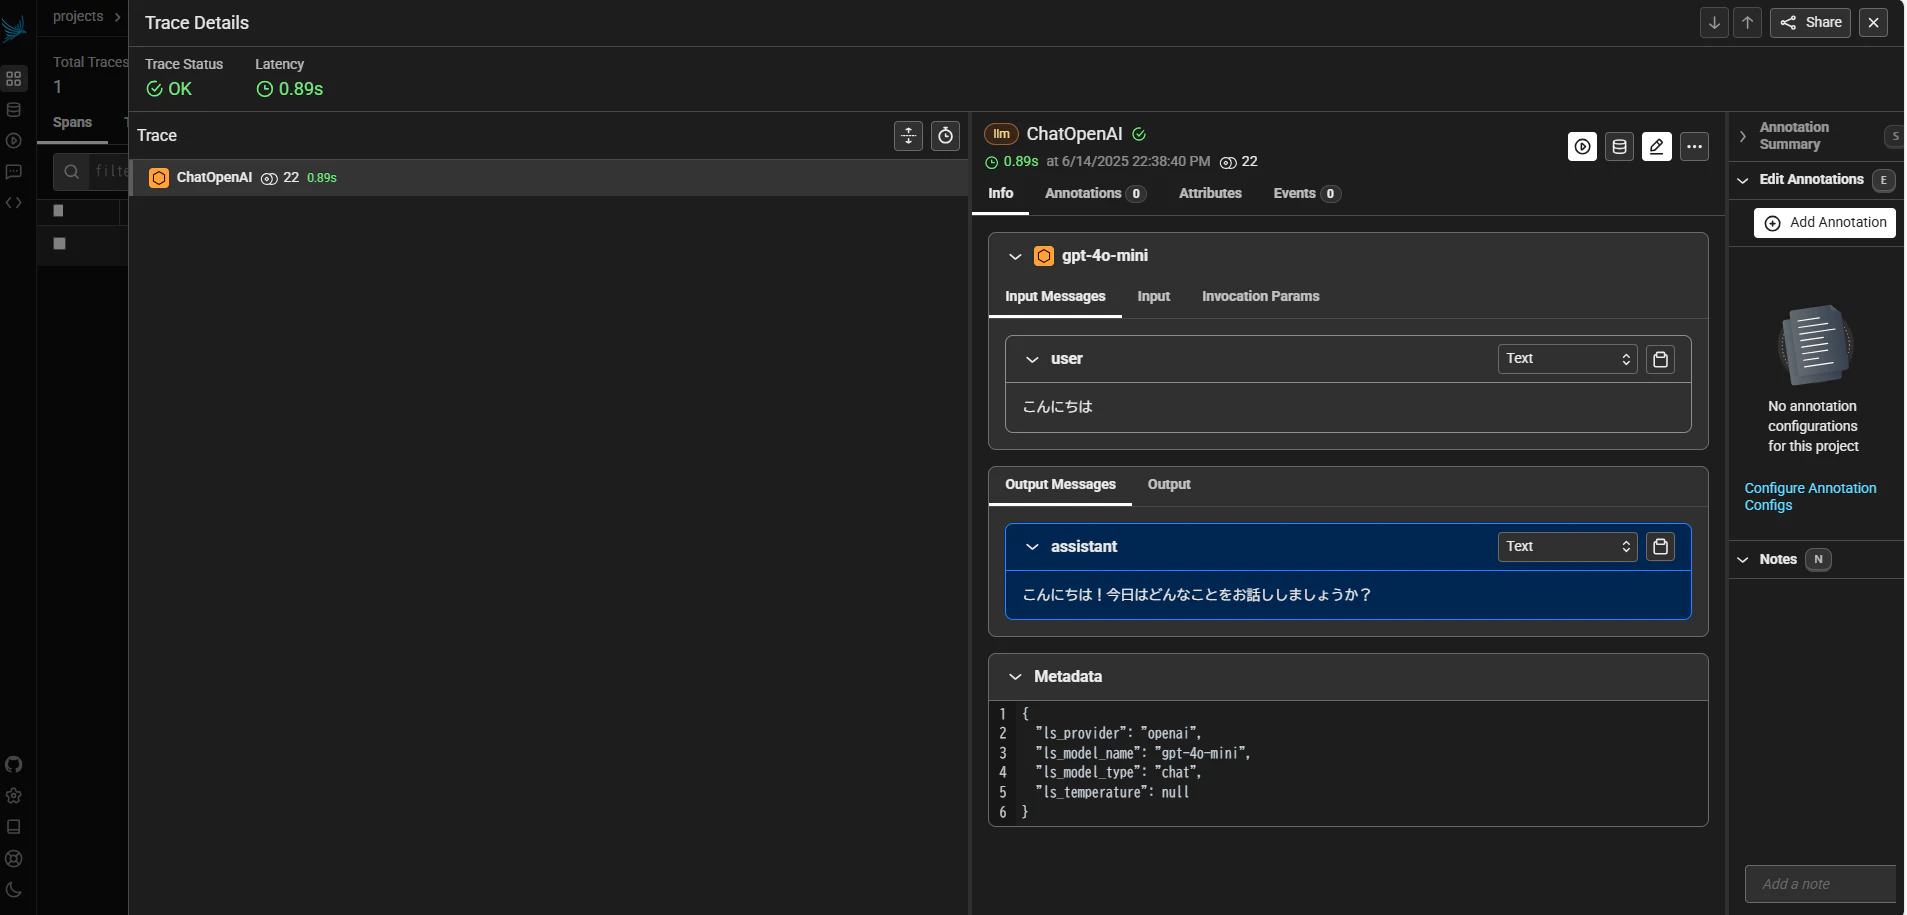Go to previous trace with up arrow
Viewport: 1907px width, 915px height.
pos(1748,23)
